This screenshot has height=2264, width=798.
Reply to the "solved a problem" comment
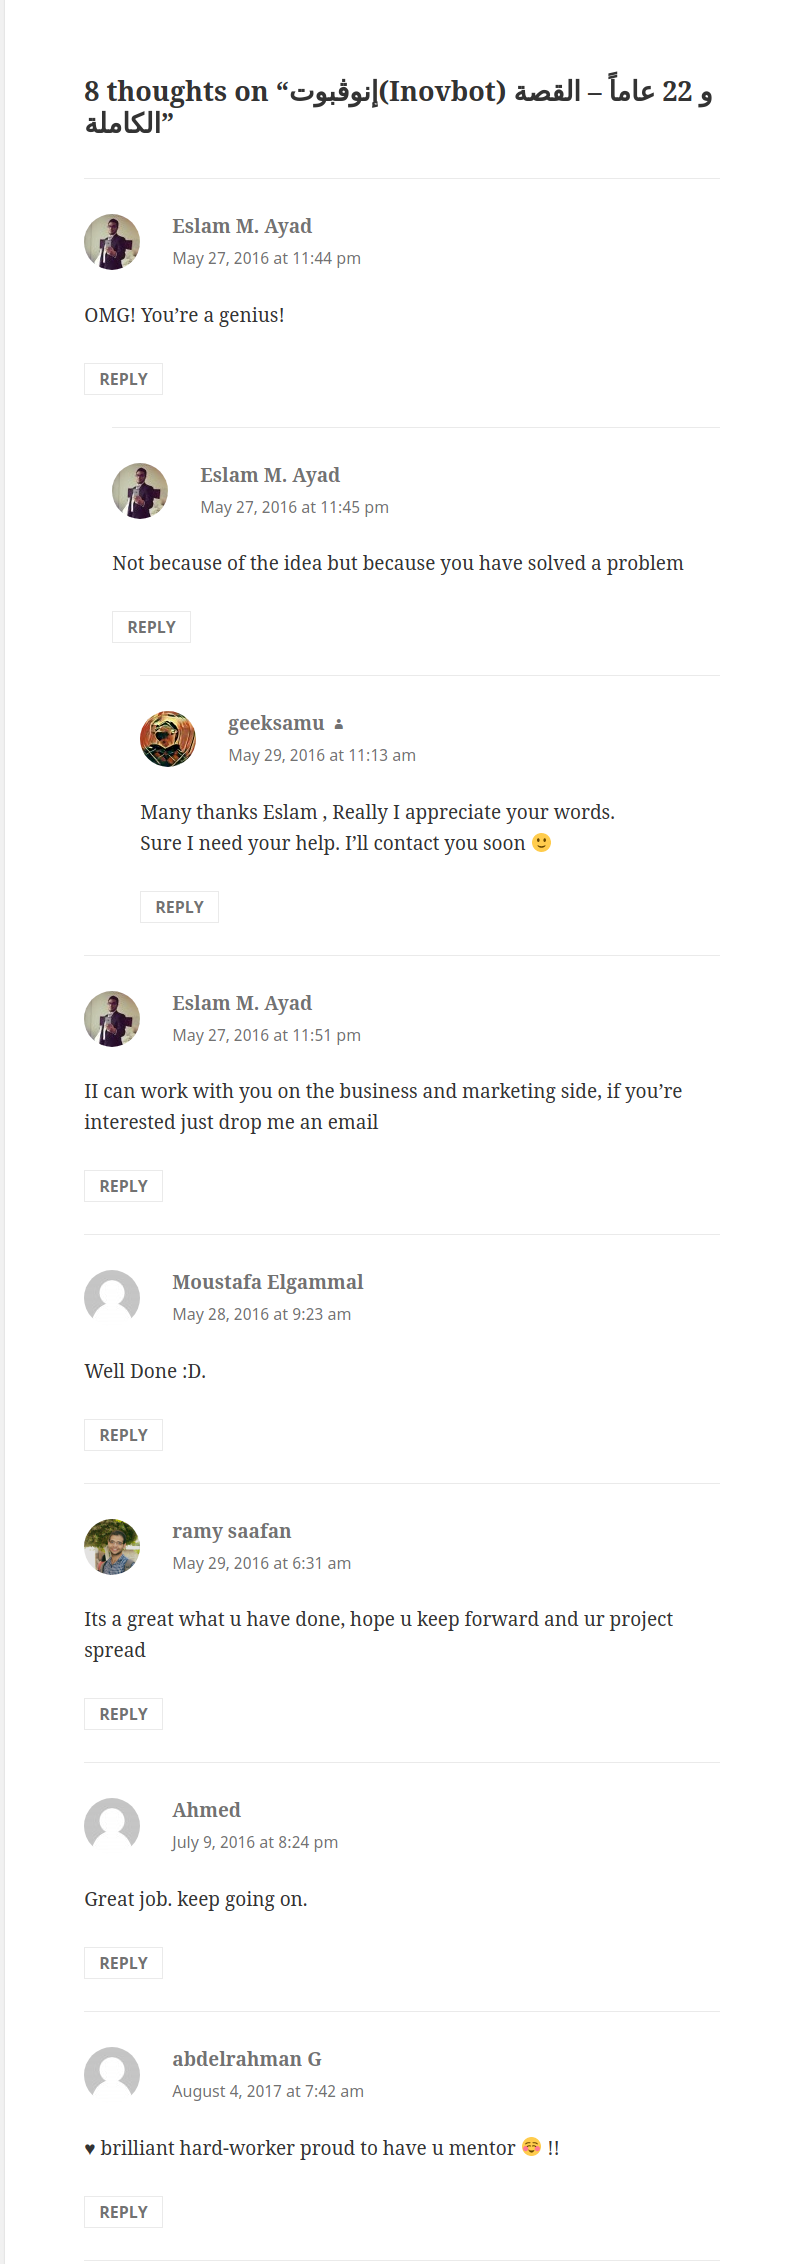[151, 627]
